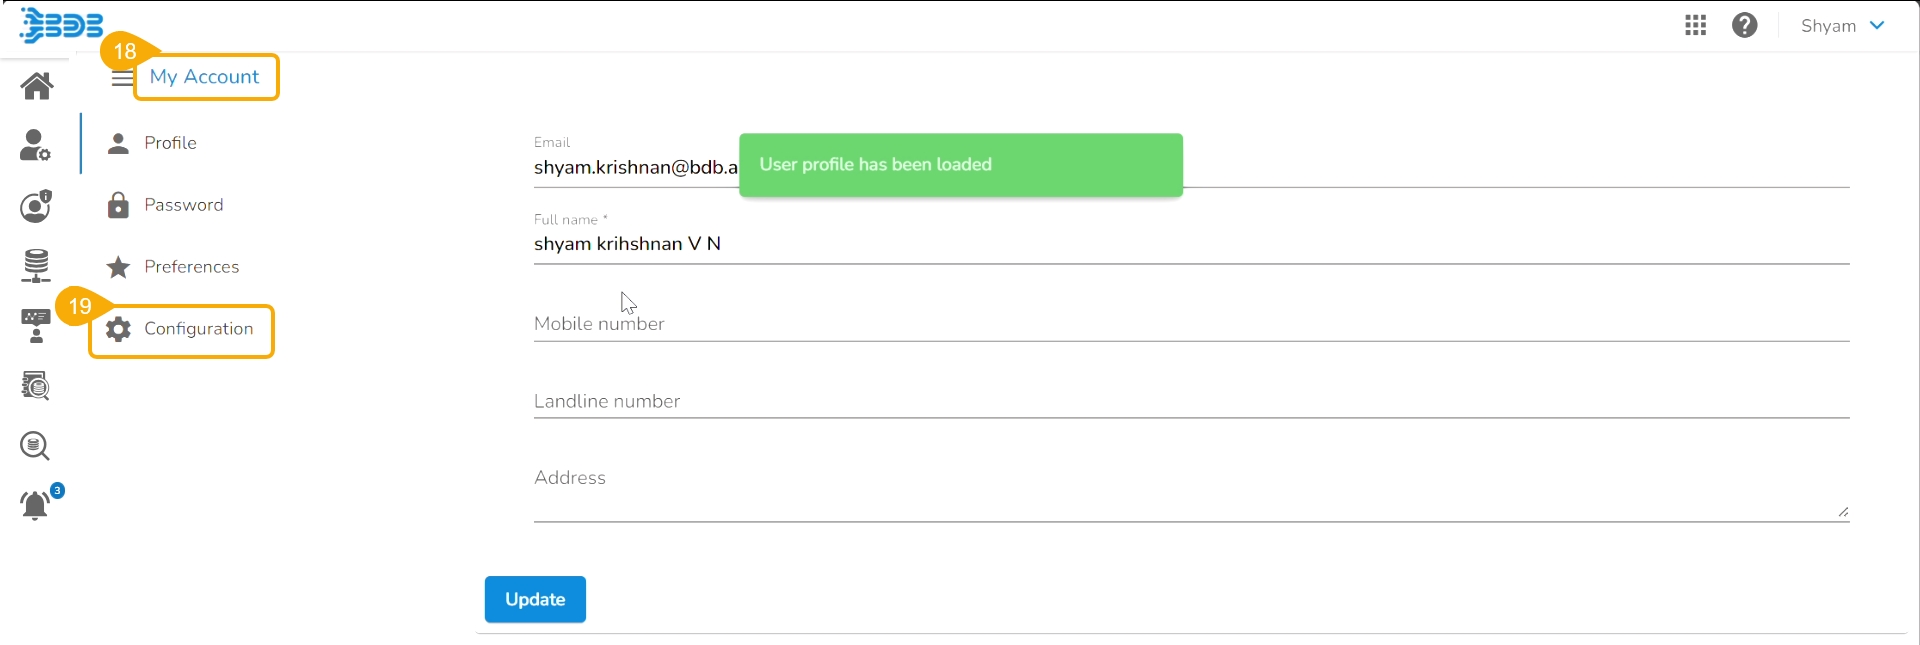Open the presenter dashboard icon in sidebar
Screen dimensions: 1920x645
pos(36,326)
